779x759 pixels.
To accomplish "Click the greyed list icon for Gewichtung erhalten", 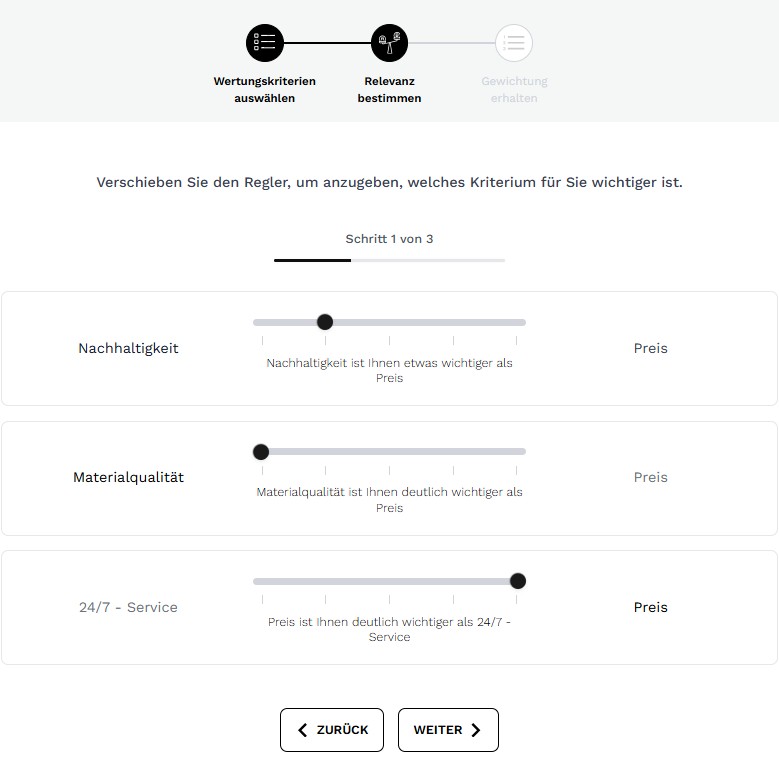I will tap(514, 43).
